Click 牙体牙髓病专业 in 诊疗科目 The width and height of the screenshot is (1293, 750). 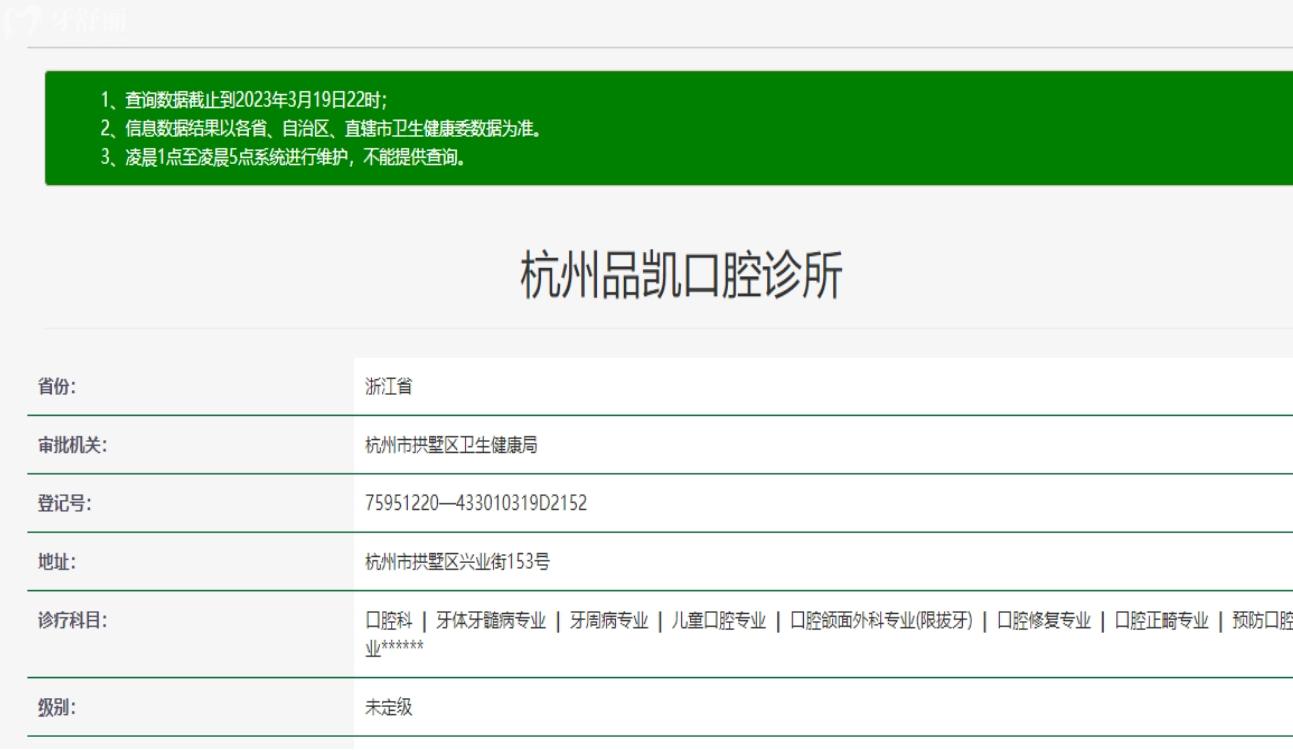[491, 620]
